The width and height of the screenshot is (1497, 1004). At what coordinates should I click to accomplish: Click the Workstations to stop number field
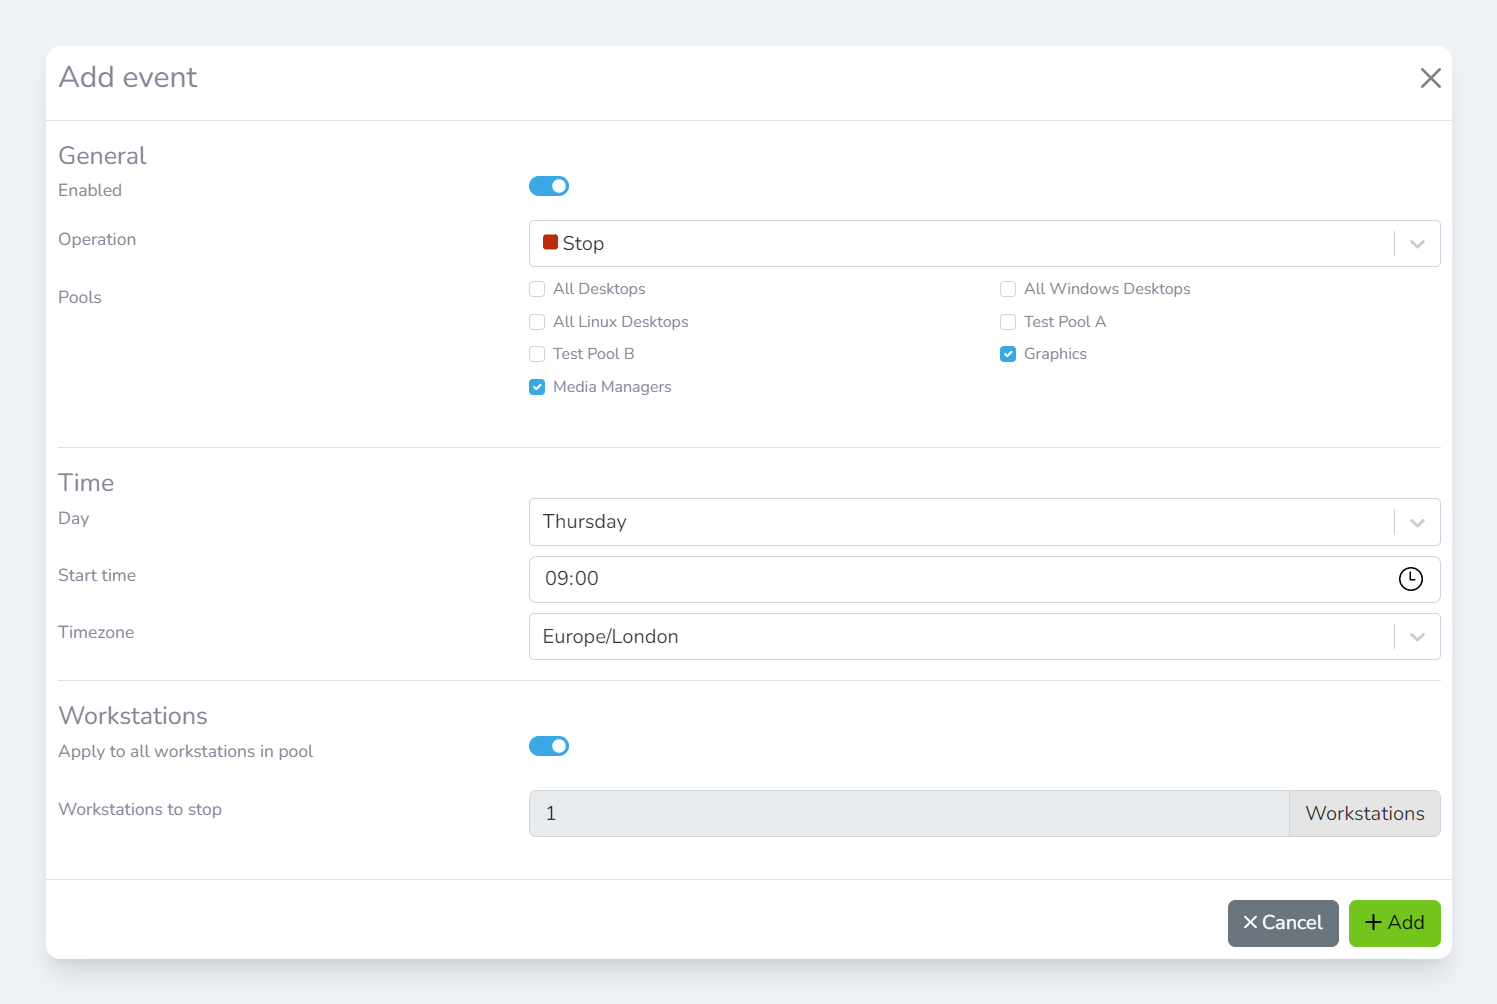(908, 814)
